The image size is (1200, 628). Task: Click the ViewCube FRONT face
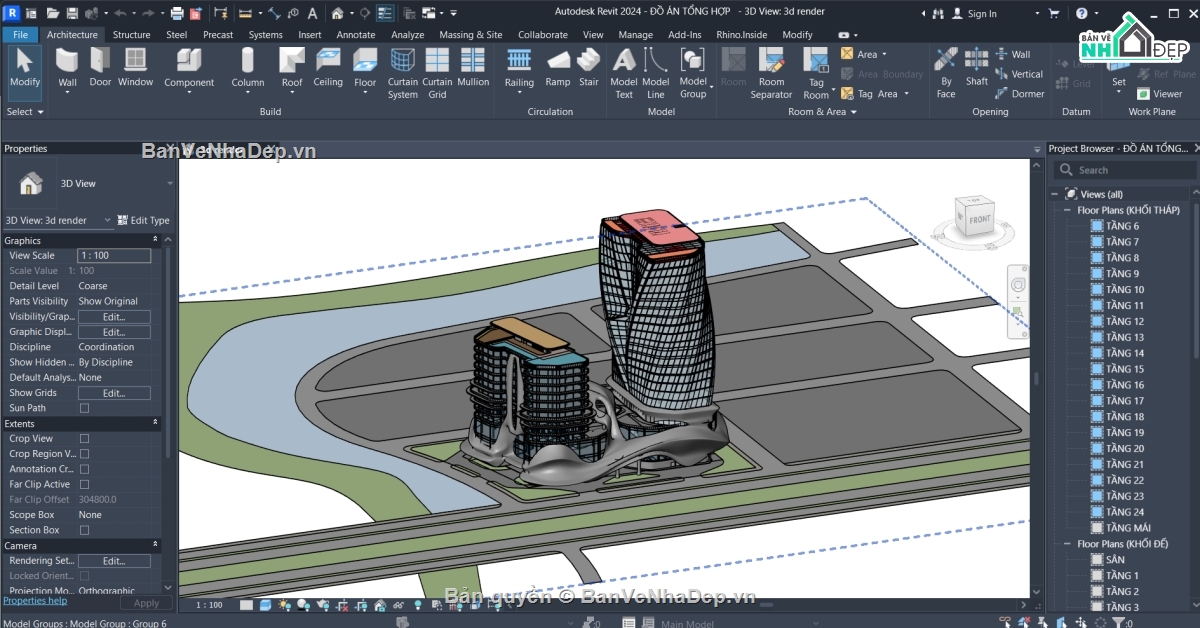click(x=978, y=219)
